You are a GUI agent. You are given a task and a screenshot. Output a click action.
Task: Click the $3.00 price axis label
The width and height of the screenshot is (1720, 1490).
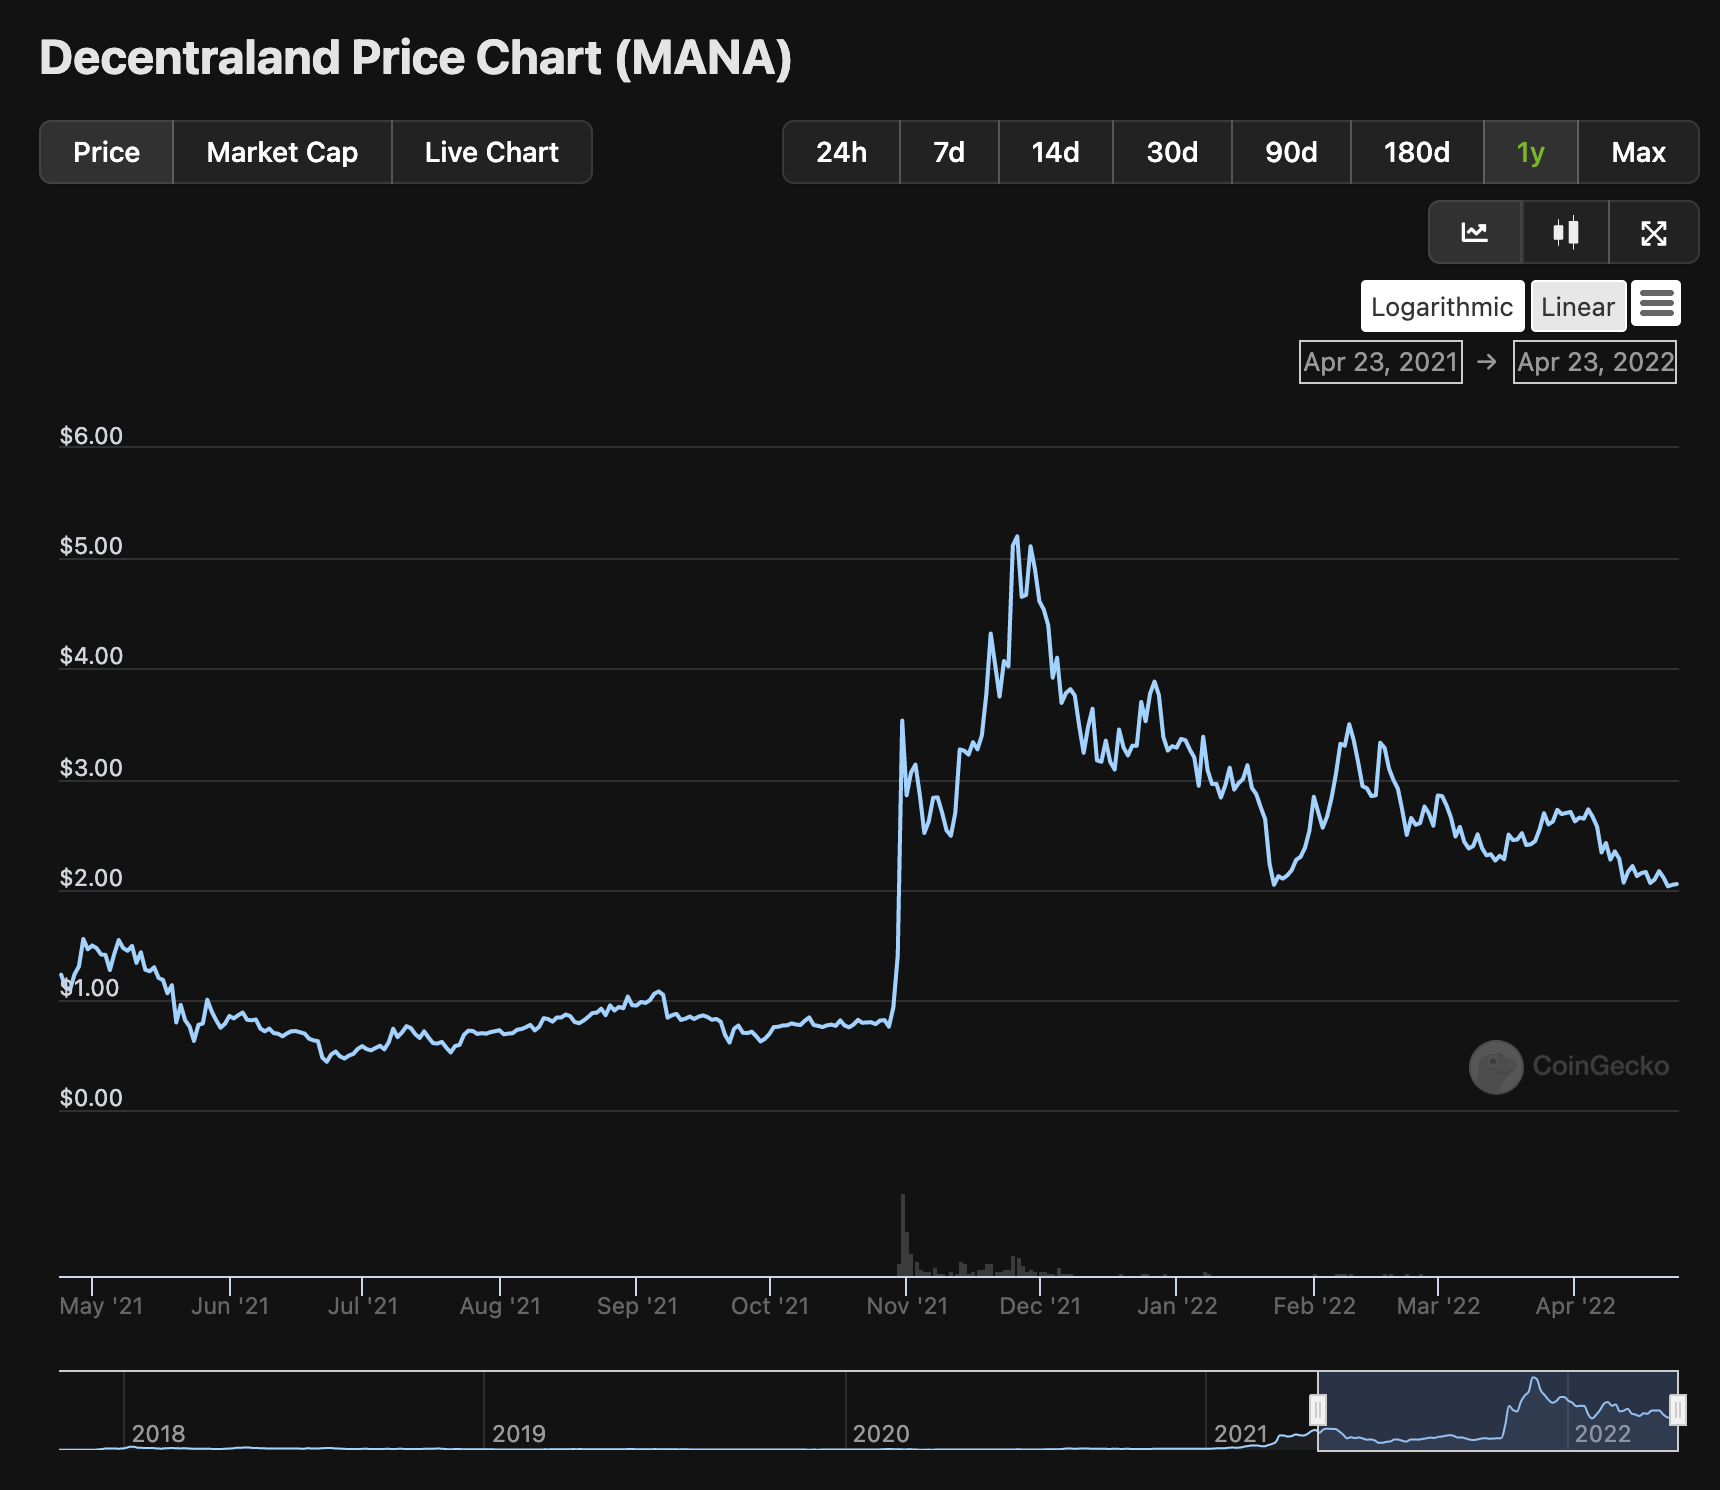(x=91, y=768)
